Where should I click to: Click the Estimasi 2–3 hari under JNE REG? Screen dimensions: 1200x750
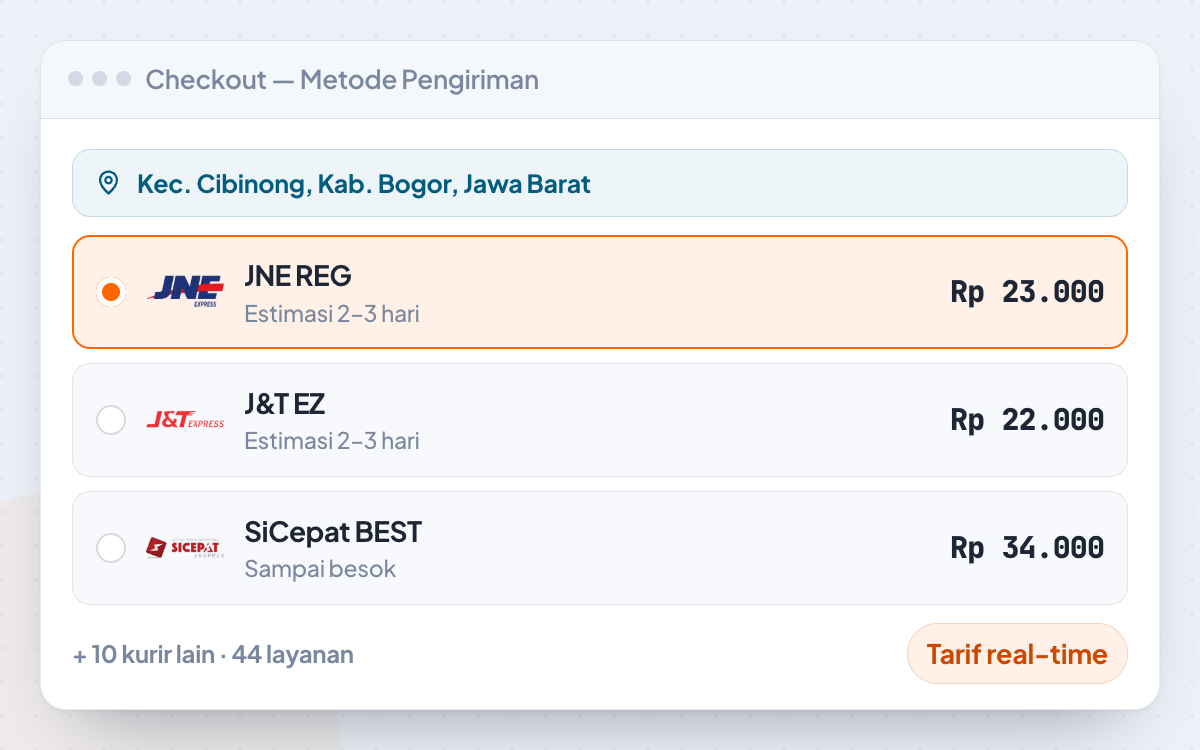point(332,314)
